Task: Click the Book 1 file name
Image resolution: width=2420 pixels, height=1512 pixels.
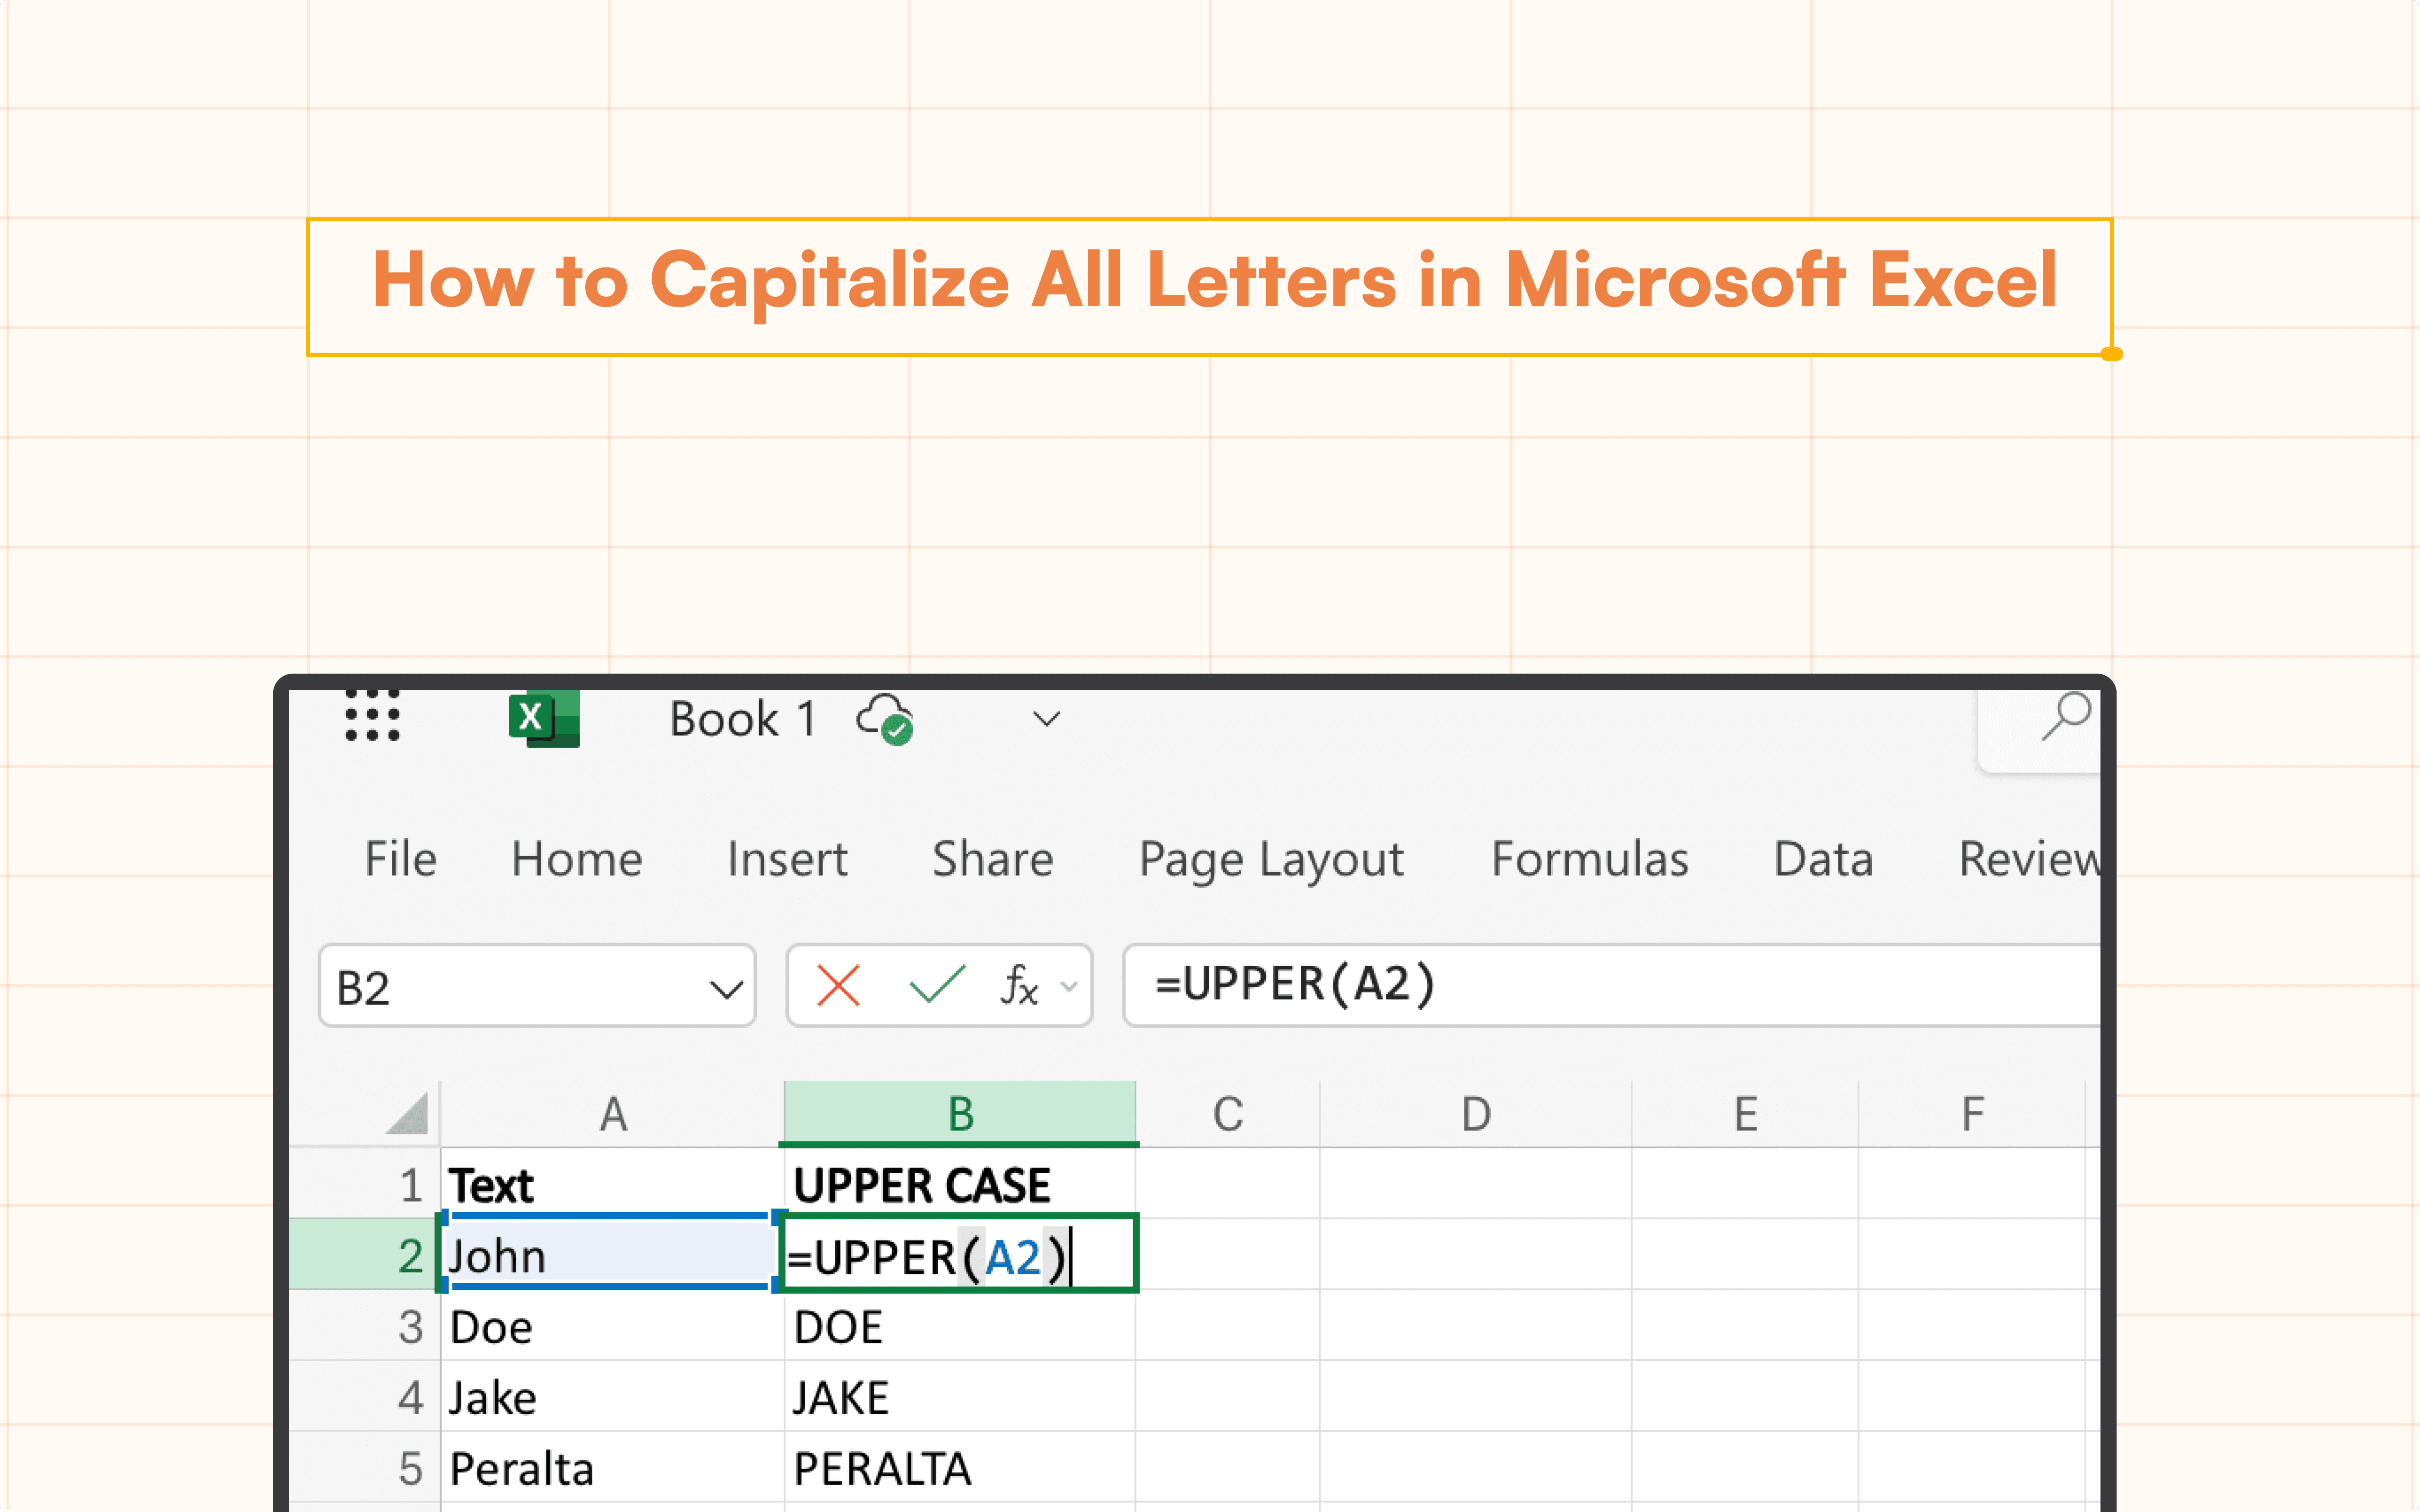Action: click(743, 719)
